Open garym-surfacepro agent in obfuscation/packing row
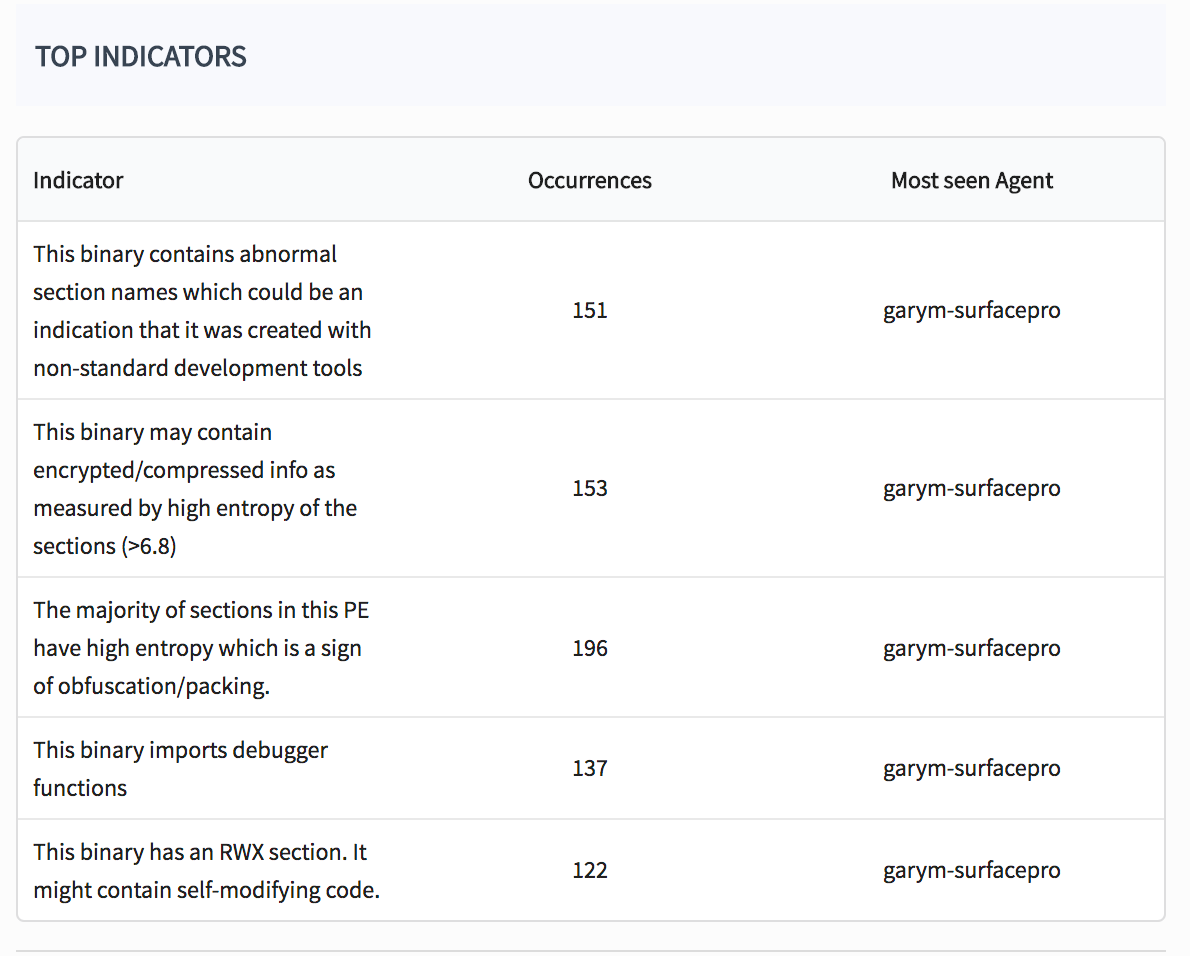 tap(971, 648)
